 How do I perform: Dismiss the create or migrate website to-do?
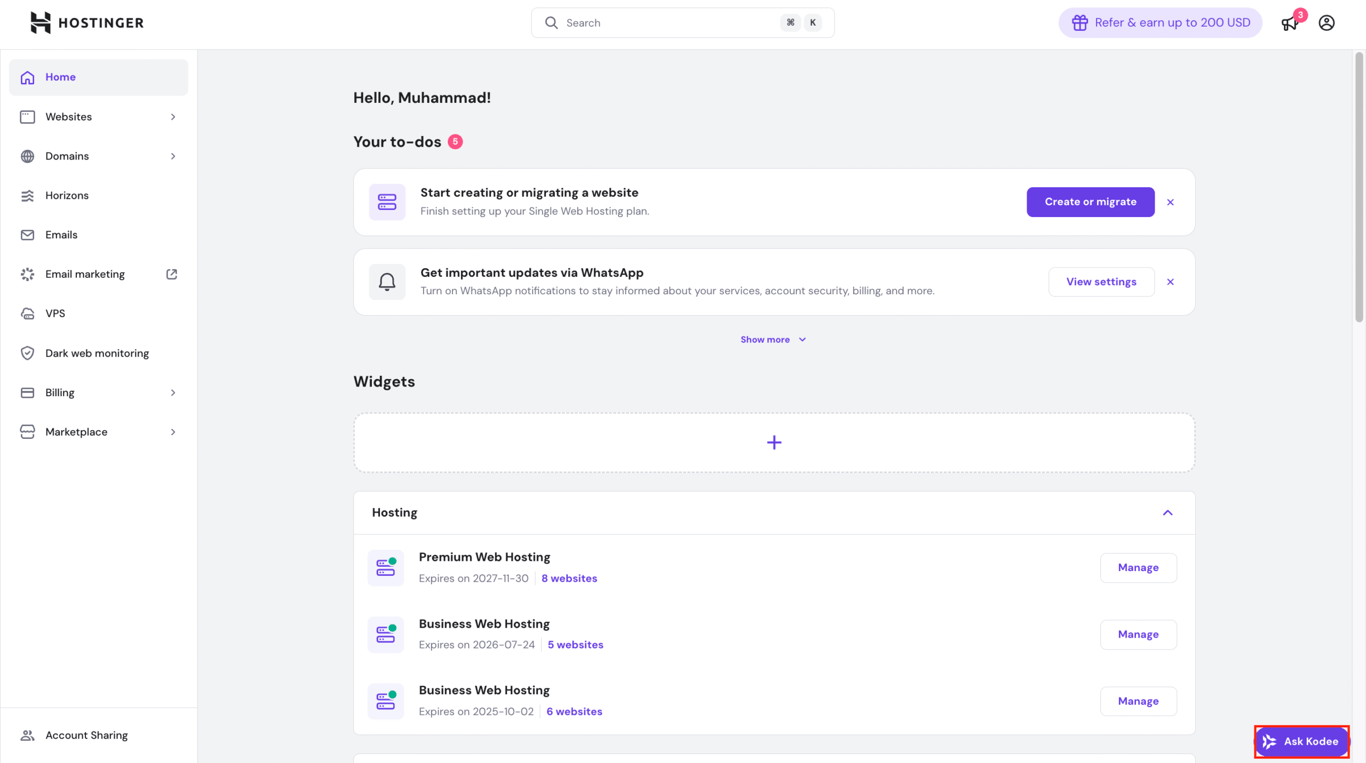point(1170,202)
